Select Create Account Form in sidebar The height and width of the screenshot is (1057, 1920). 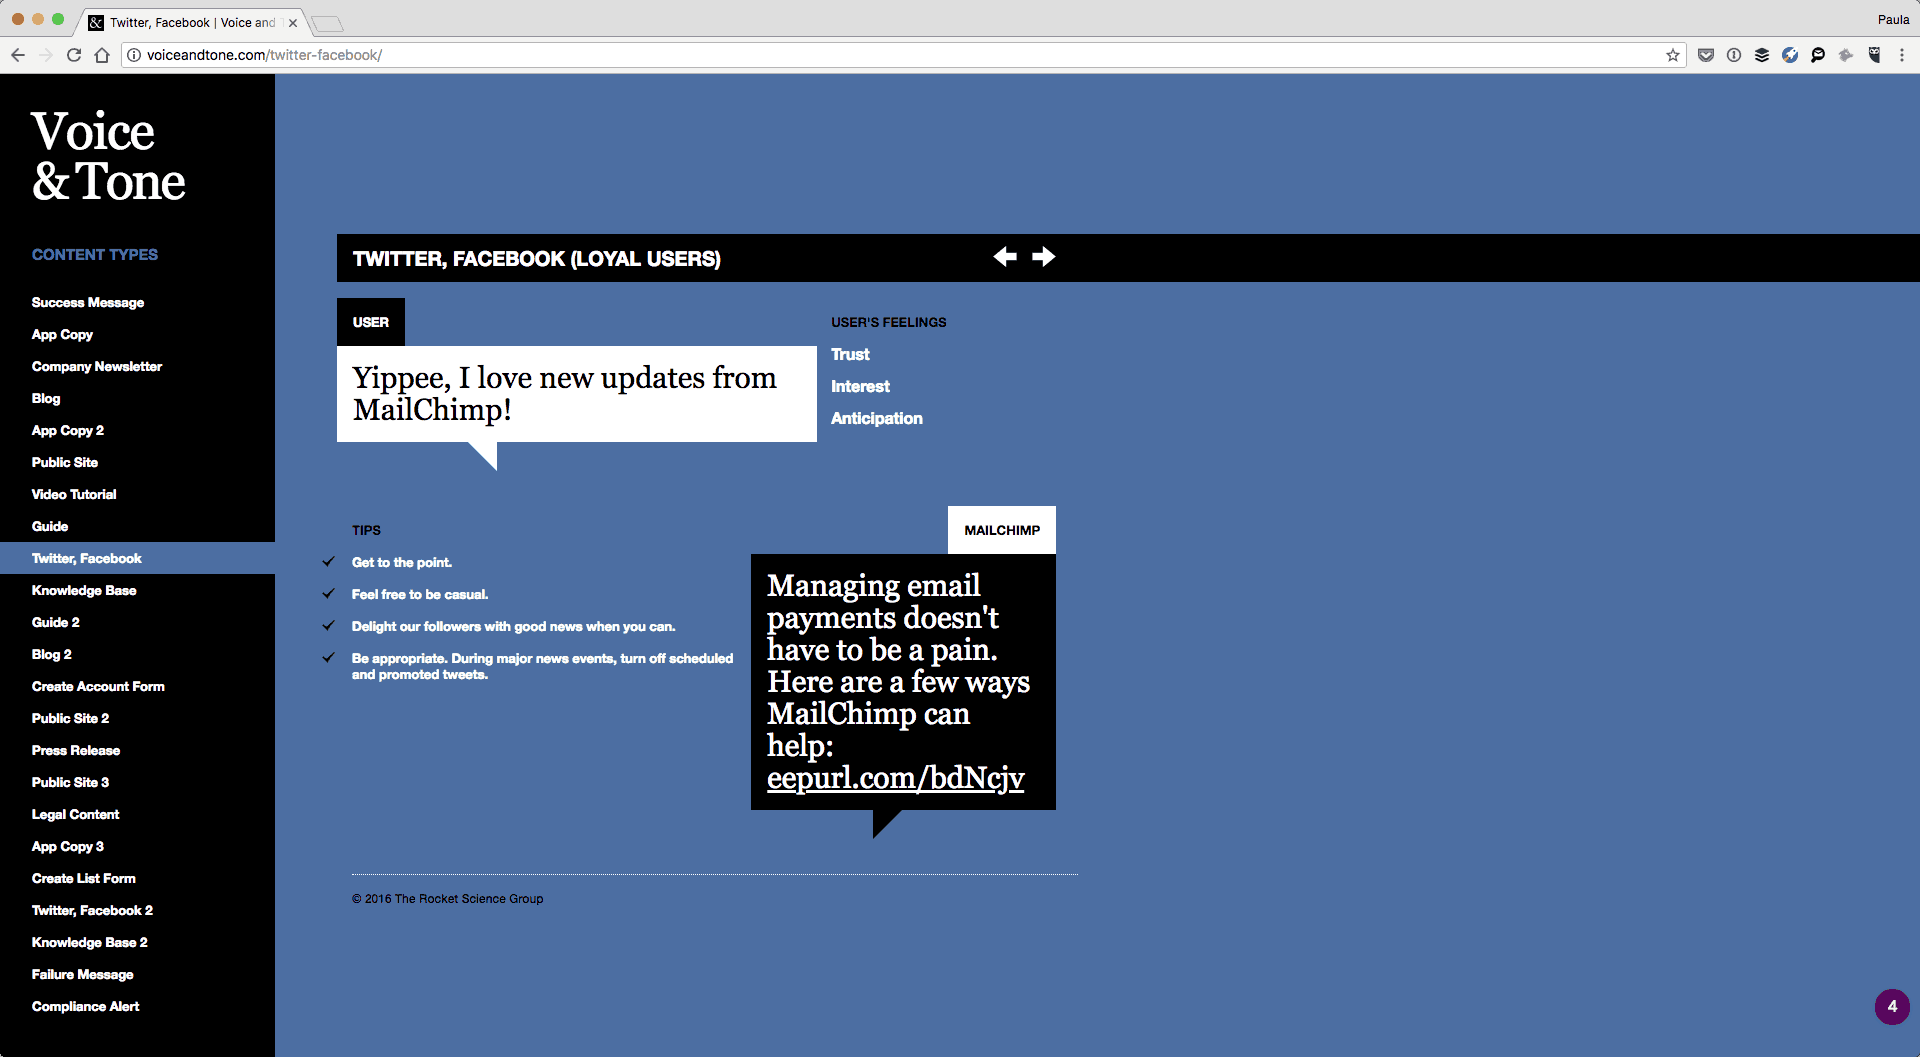click(x=98, y=686)
